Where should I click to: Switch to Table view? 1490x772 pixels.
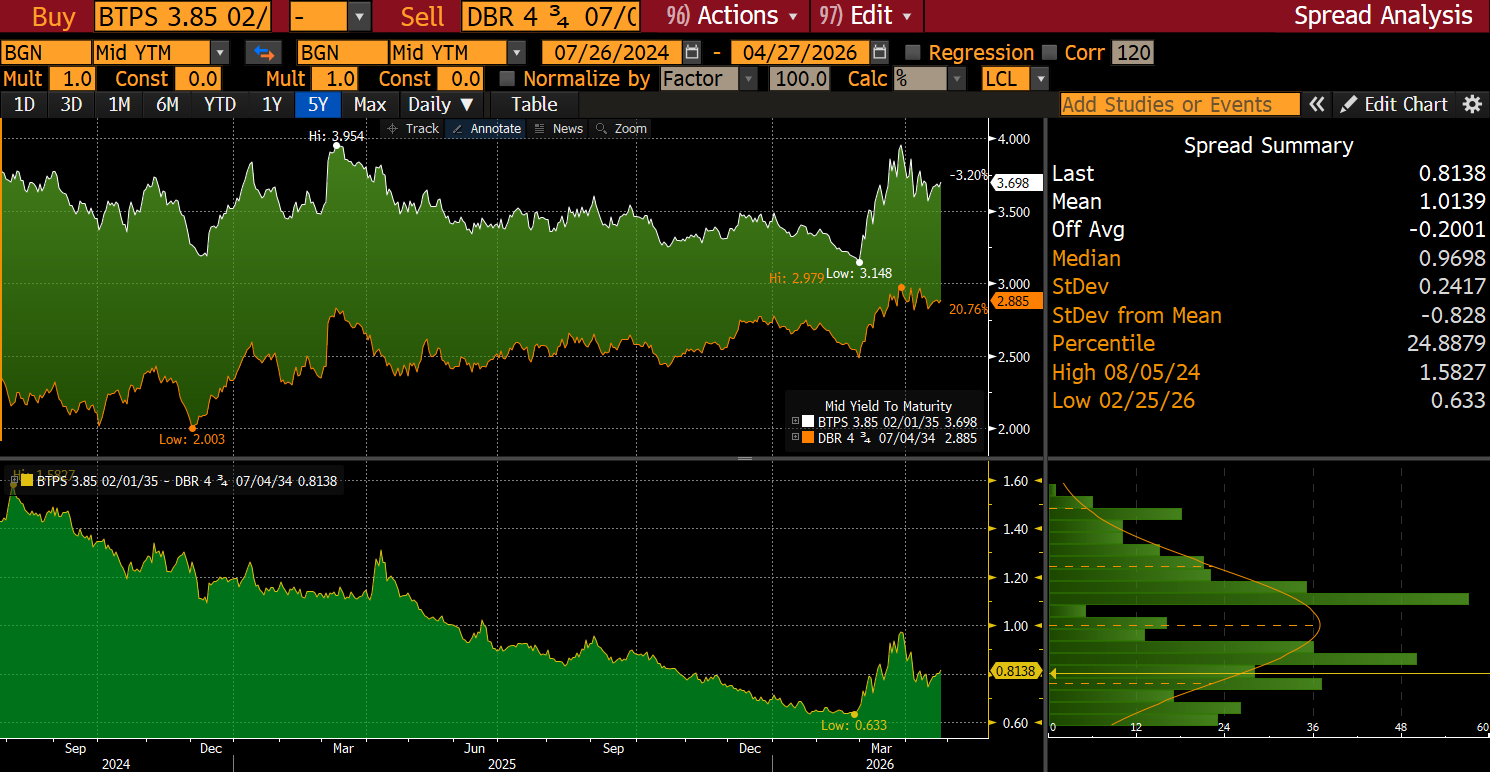pyautogui.click(x=534, y=104)
